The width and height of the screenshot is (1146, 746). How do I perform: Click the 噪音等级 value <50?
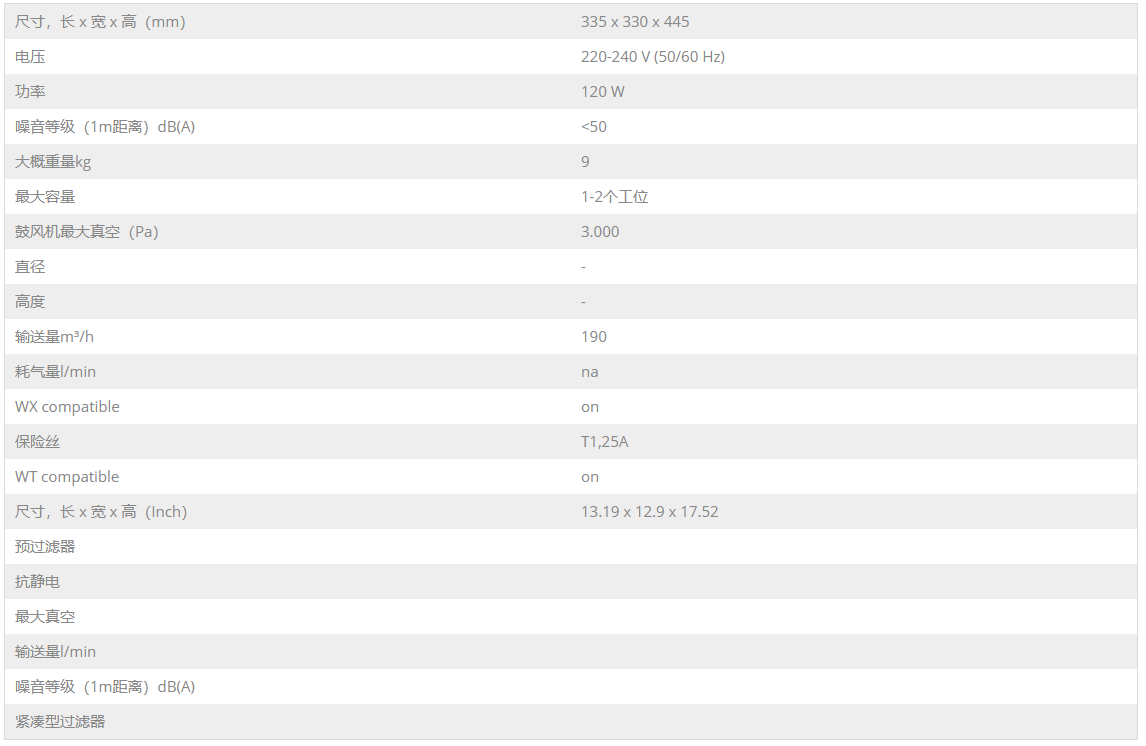[x=593, y=127]
